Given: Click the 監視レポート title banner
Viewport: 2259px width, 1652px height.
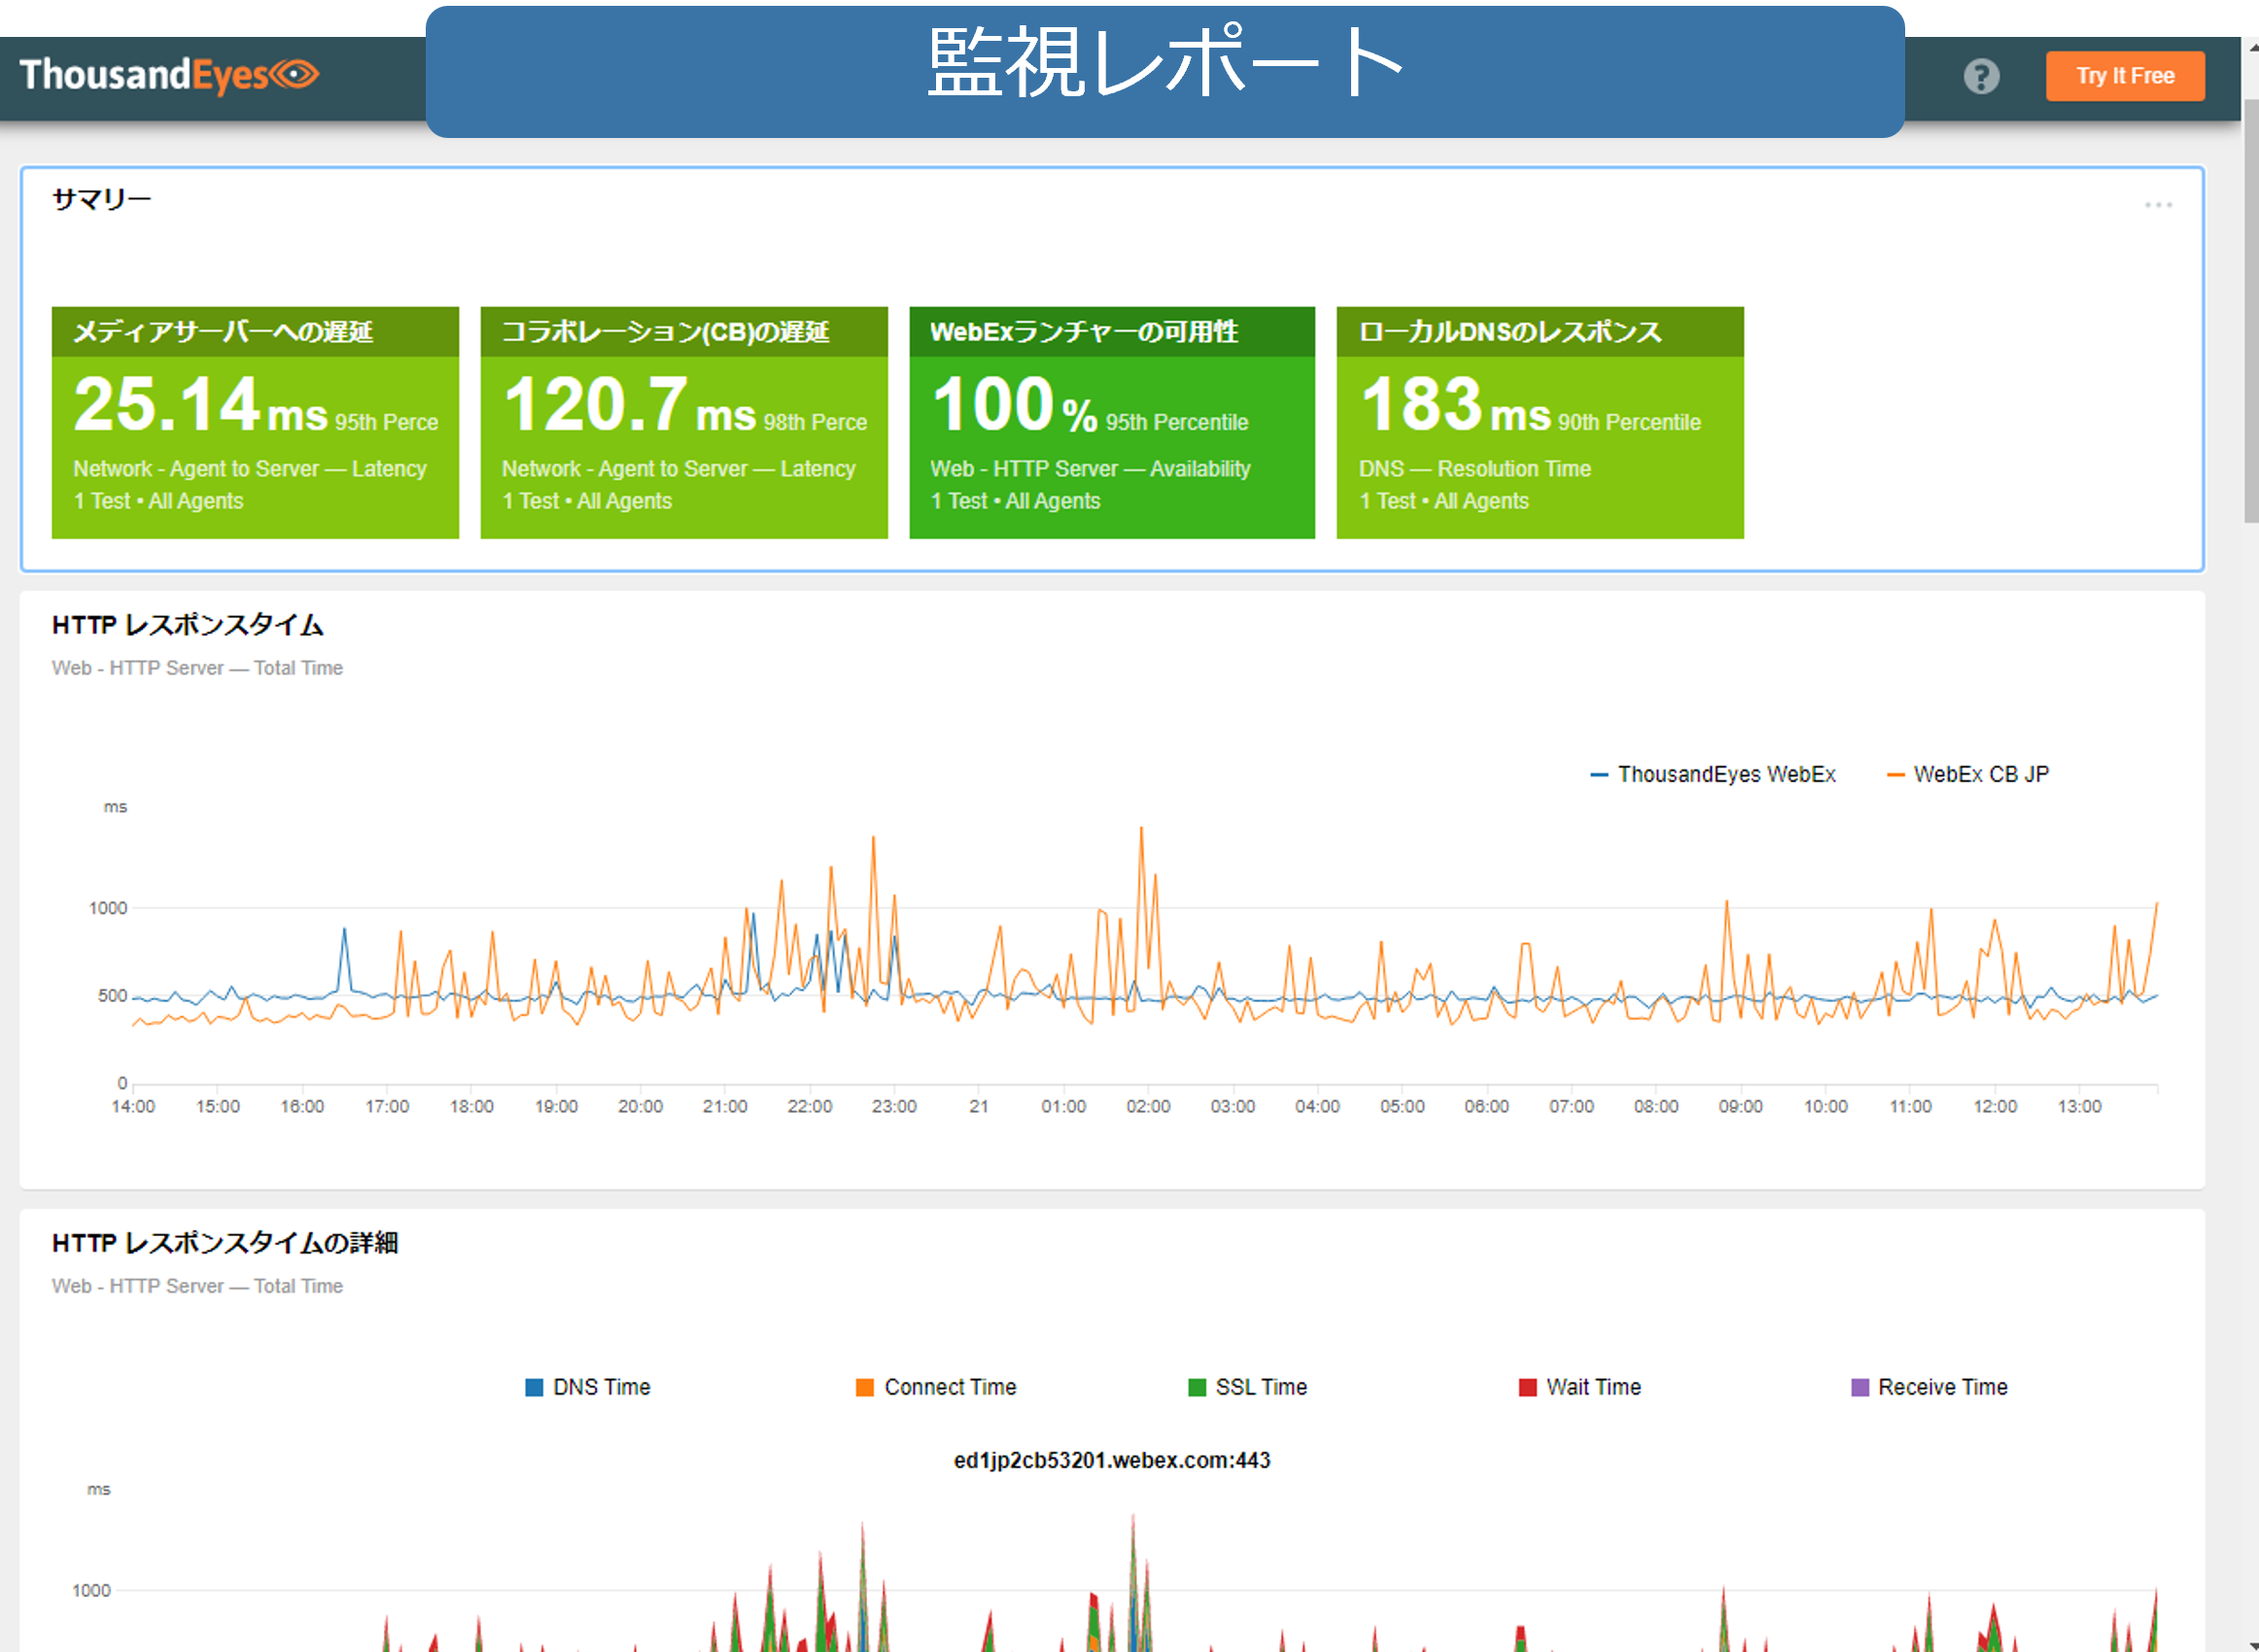Looking at the screenshot, I should pyautogui.click(x=1164, y=70).
